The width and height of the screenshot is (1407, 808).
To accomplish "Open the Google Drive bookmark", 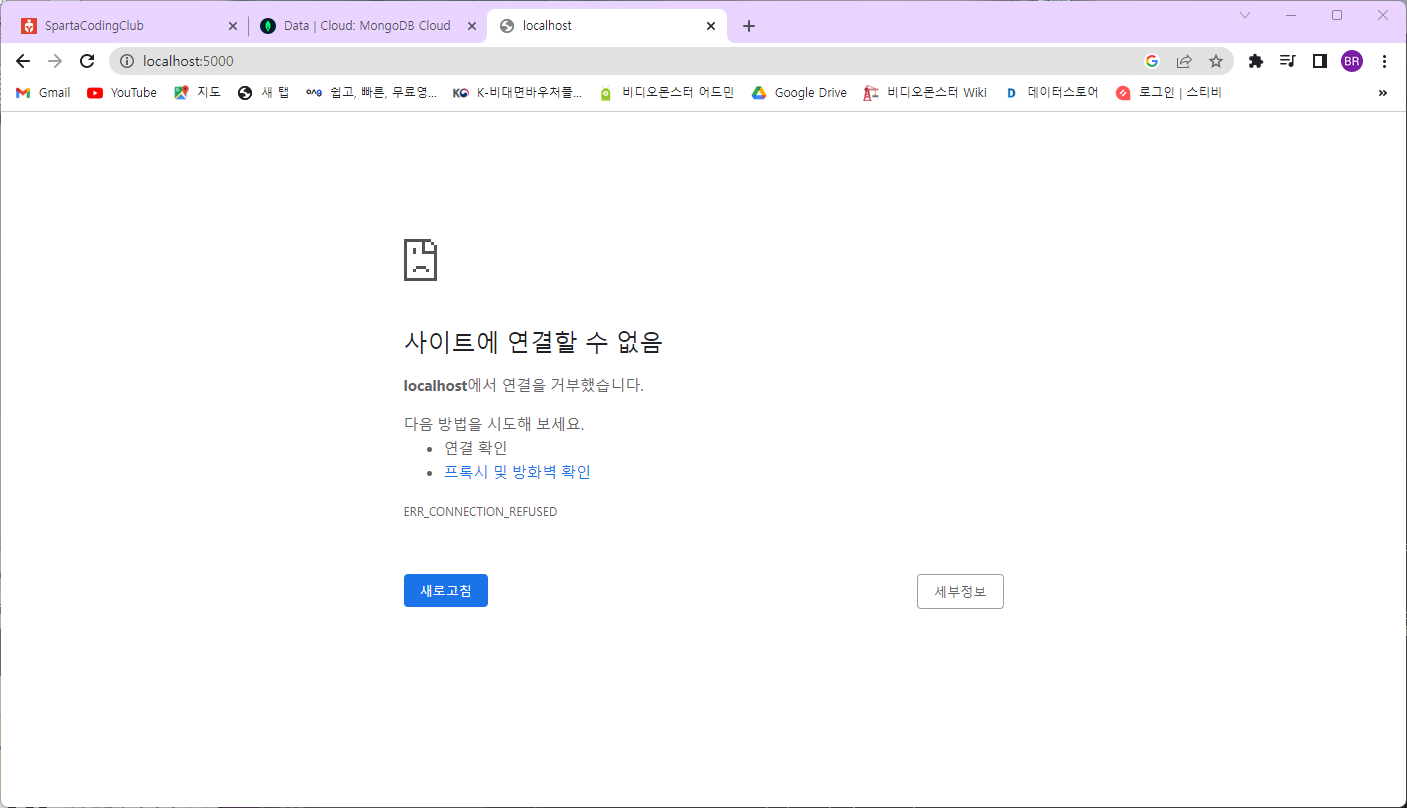I will (x=799, y=93).
